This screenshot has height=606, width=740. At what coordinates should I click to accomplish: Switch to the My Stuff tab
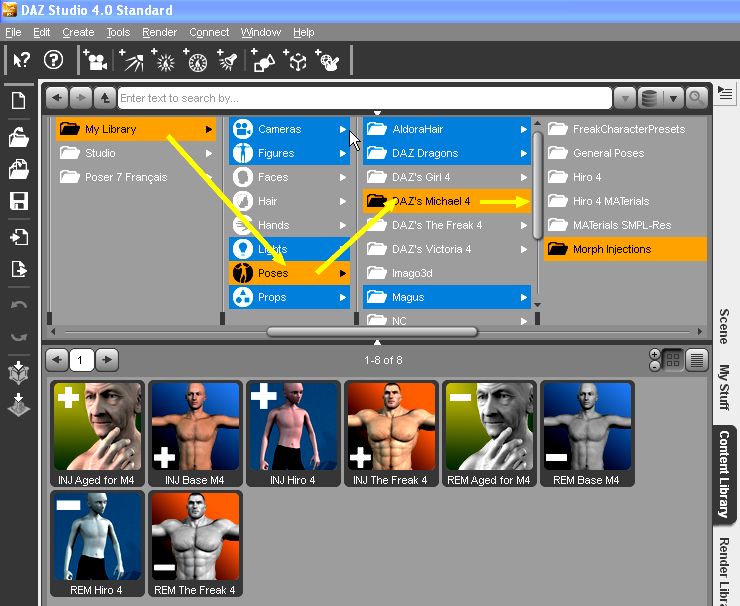(x=724, y=387)
